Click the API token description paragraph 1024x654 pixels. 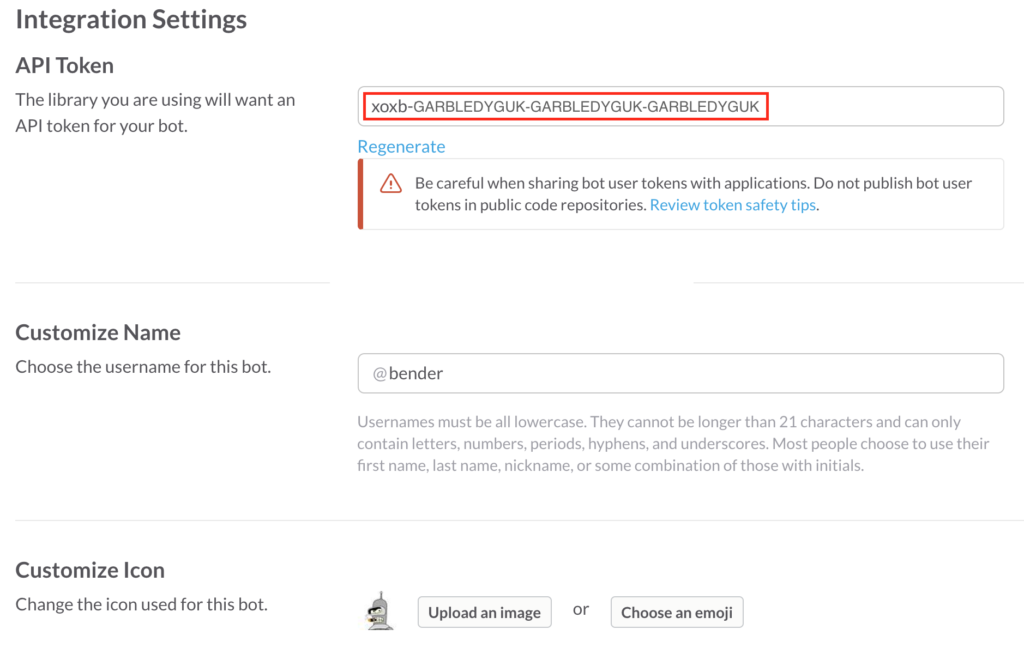pyautogui.click(x=155, y=113)
